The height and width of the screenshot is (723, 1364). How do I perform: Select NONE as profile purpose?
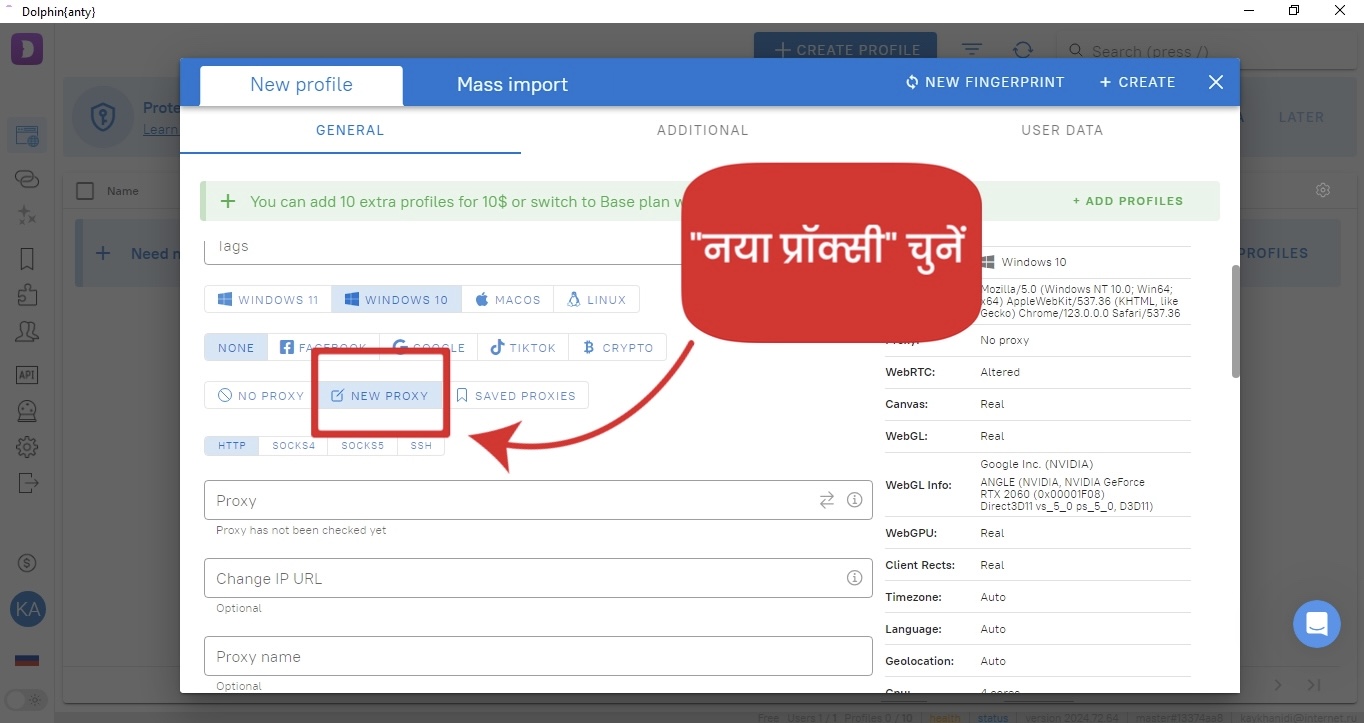click(236, 347)
